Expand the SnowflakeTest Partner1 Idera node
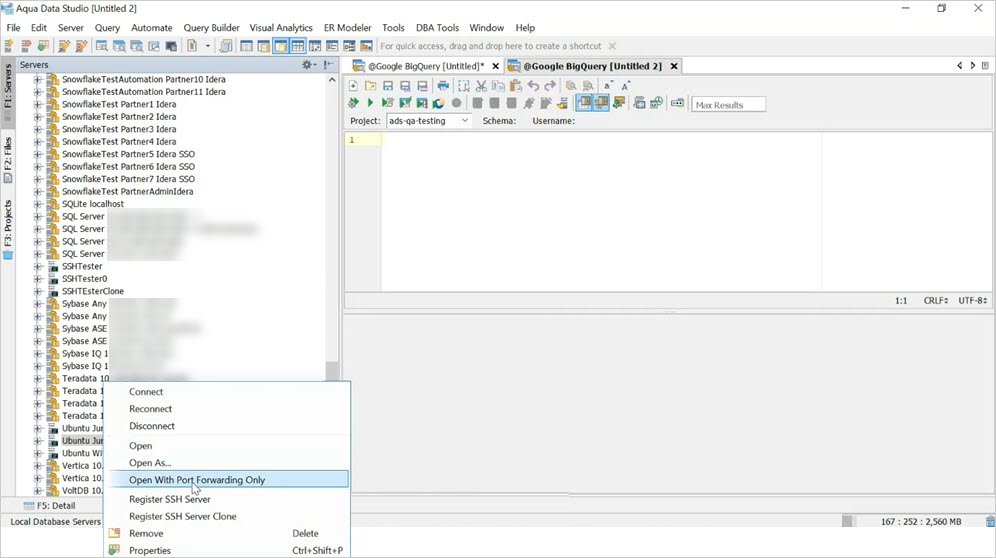996x558 pixels. coord(37,104)
